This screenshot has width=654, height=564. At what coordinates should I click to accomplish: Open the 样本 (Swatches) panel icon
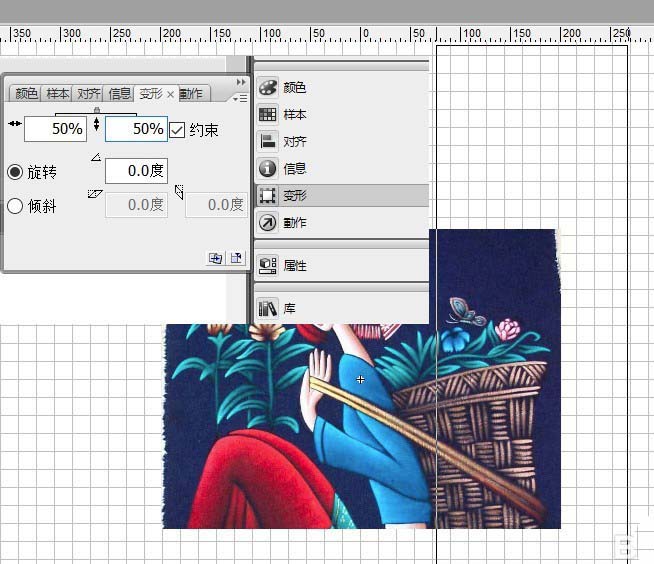point(267,114)
